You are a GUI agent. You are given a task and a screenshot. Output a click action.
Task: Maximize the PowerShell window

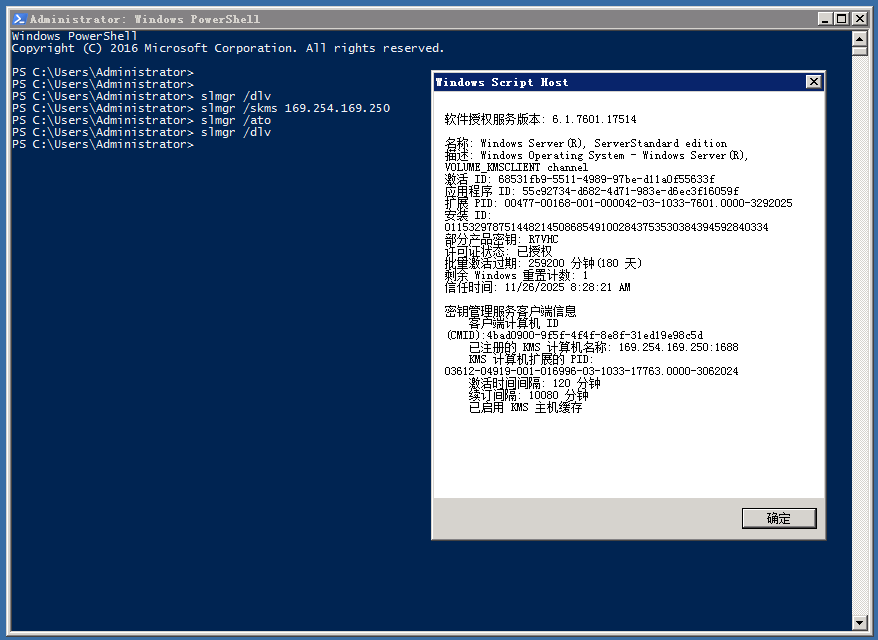841,19
